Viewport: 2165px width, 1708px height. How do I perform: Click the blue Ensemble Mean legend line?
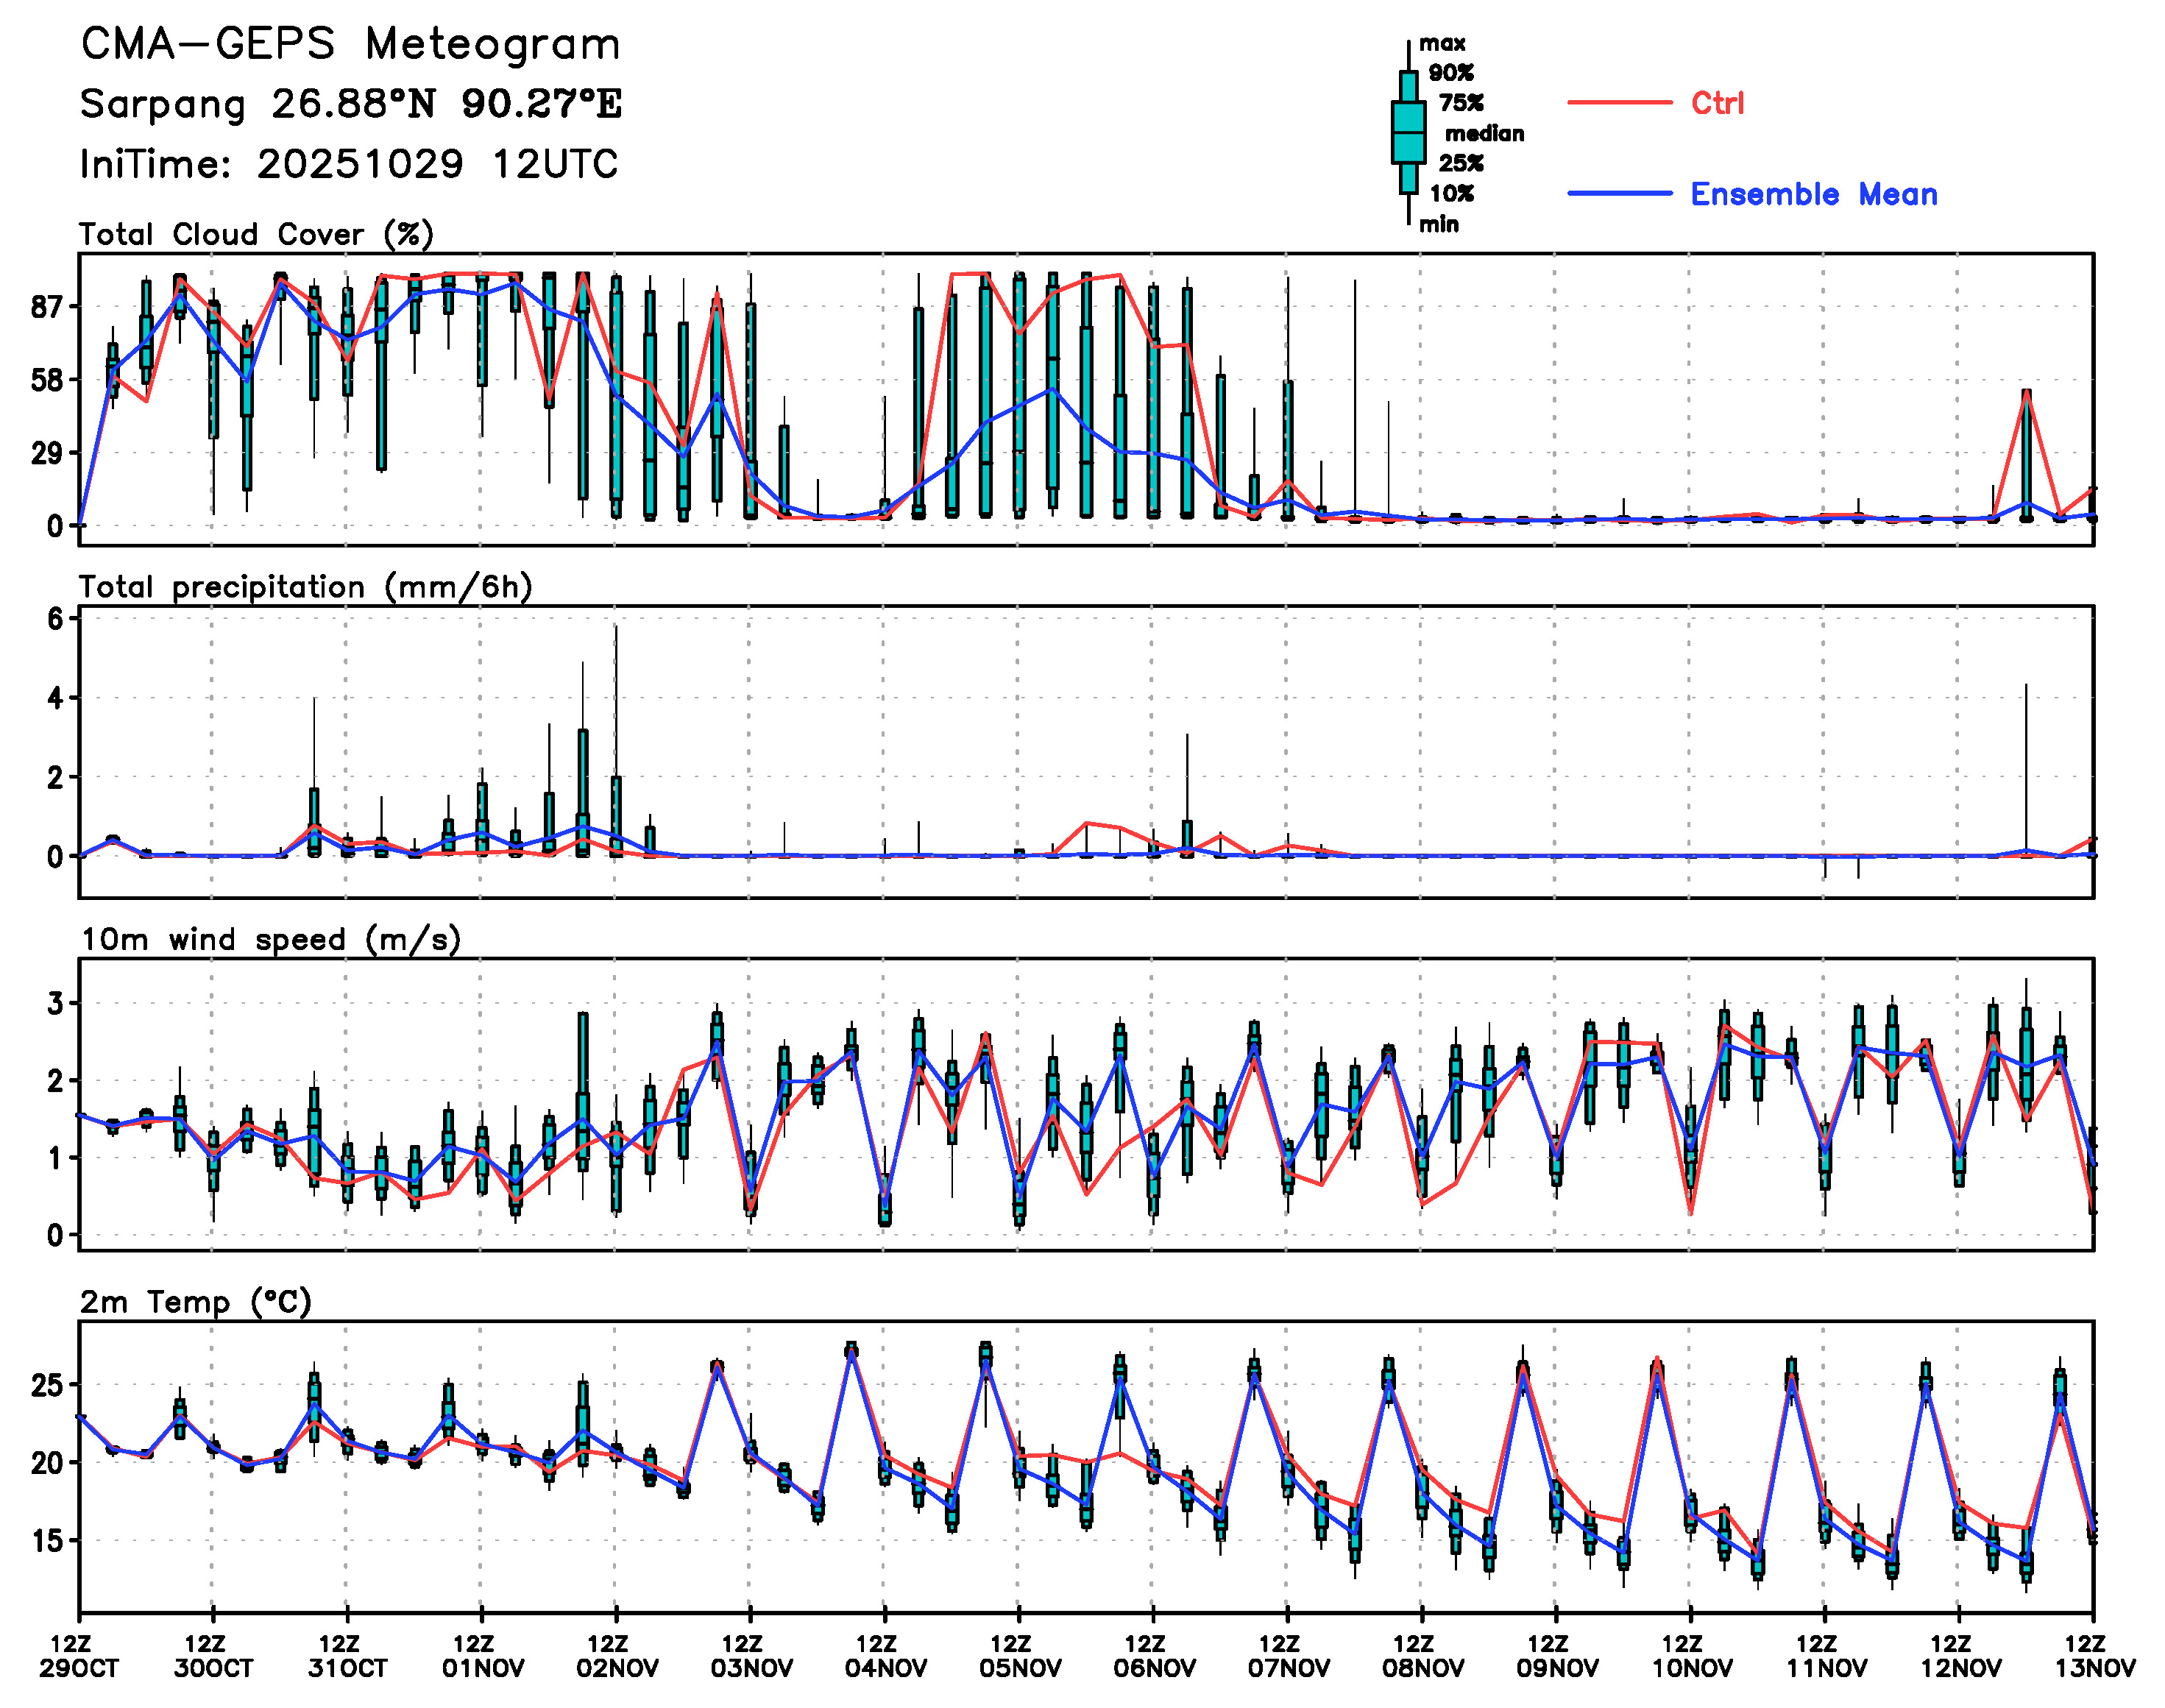coord(1618,193)
